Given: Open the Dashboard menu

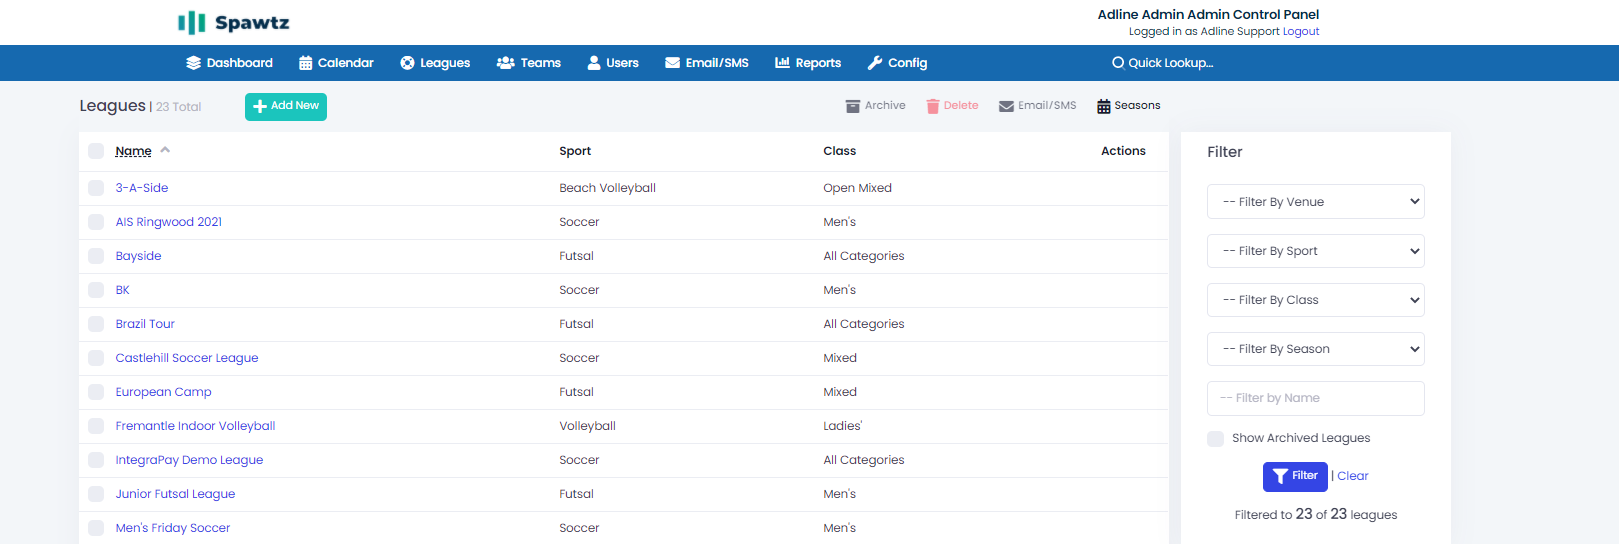Looking at the screenshot, I should [229, 63].
